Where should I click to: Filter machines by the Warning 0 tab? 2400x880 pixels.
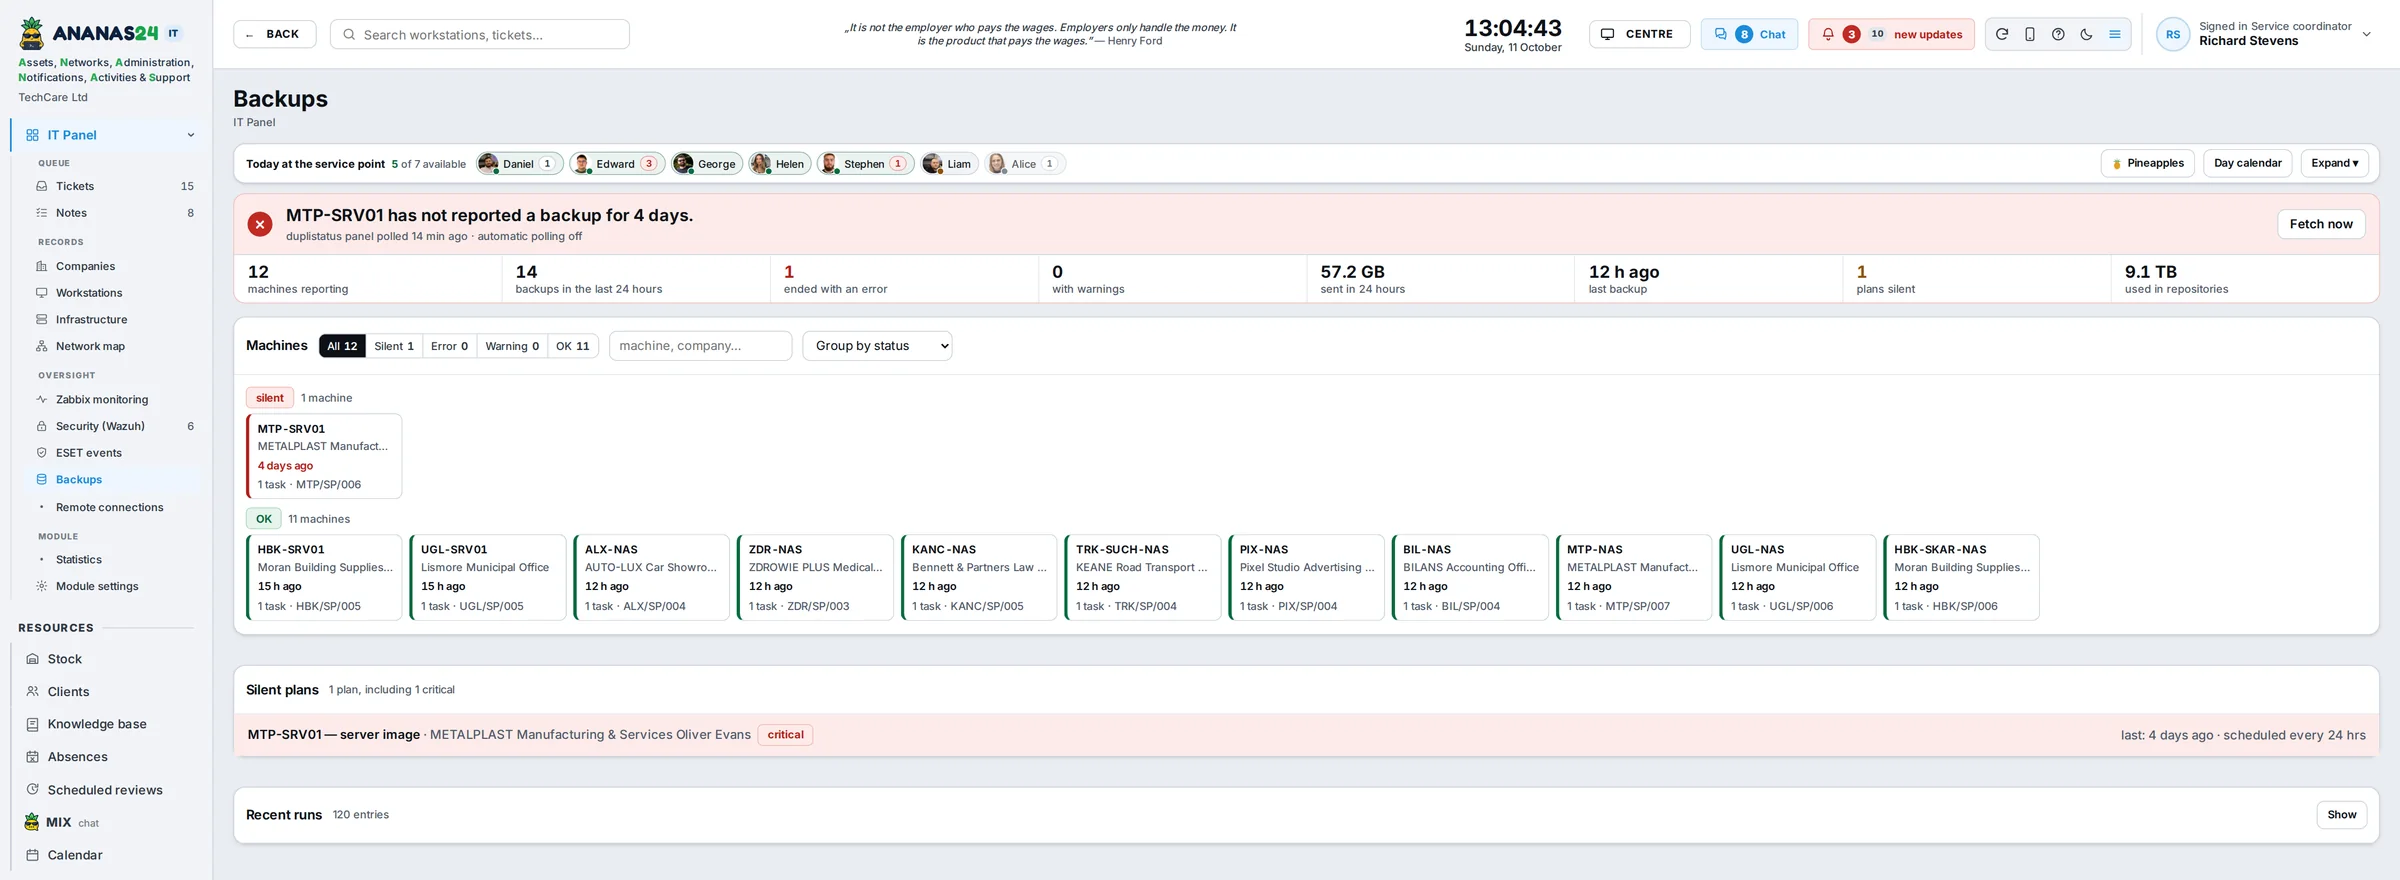(512, 346)
